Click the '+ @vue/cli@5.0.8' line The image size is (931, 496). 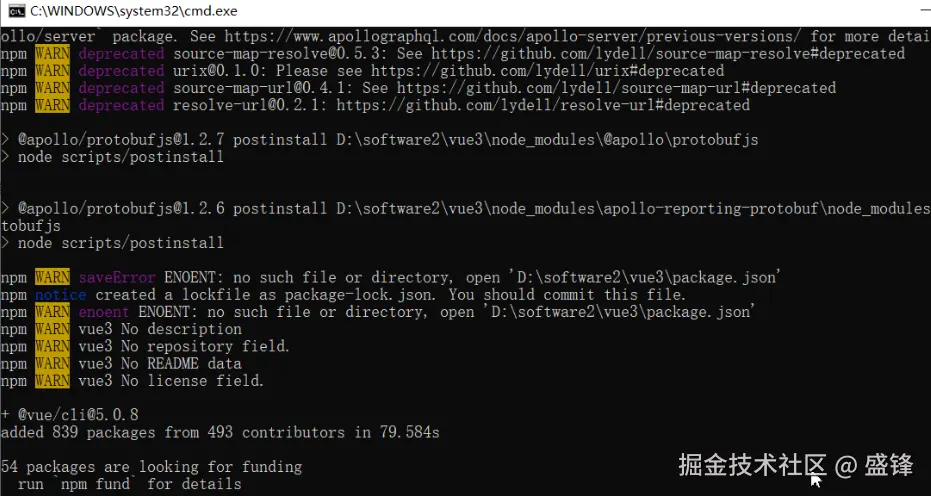coord(70,415)
